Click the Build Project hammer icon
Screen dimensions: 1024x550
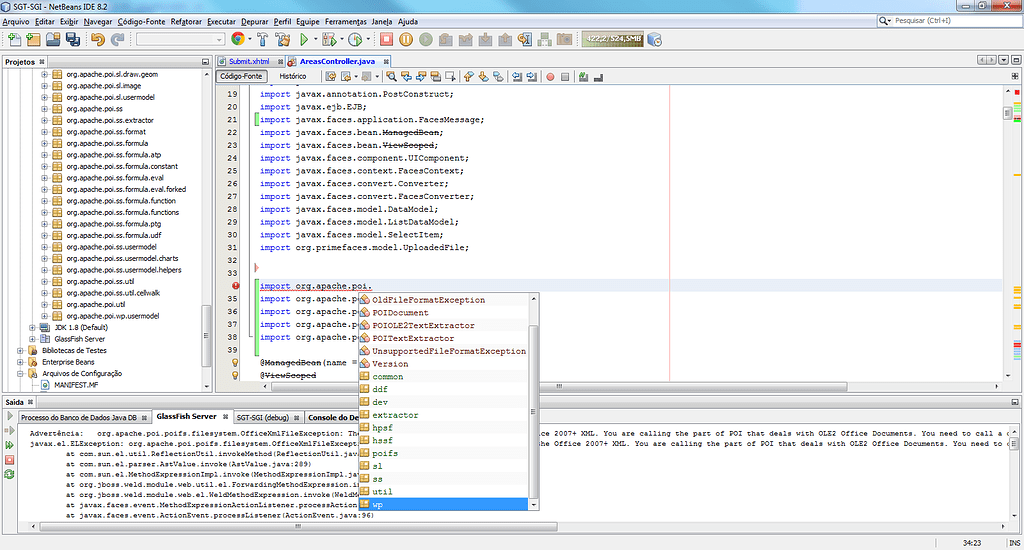[263, 40]
